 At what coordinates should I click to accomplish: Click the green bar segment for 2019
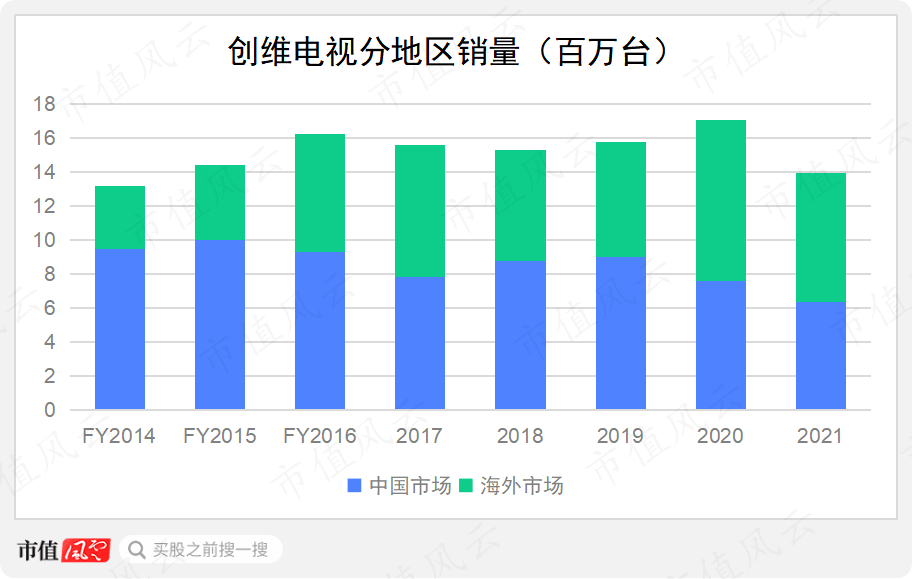click(x=620, y=199)
